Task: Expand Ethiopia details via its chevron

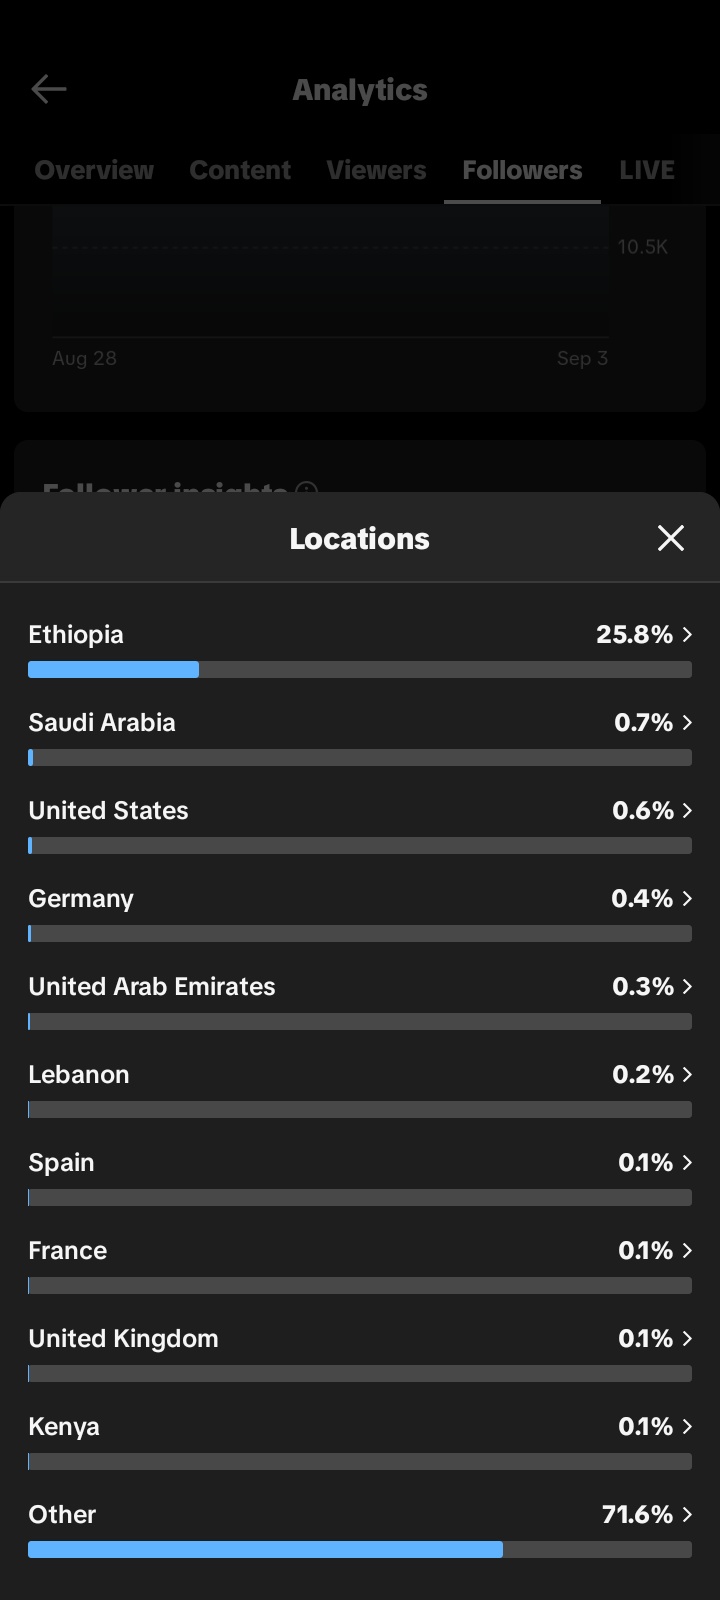Action: pos(687,634)
